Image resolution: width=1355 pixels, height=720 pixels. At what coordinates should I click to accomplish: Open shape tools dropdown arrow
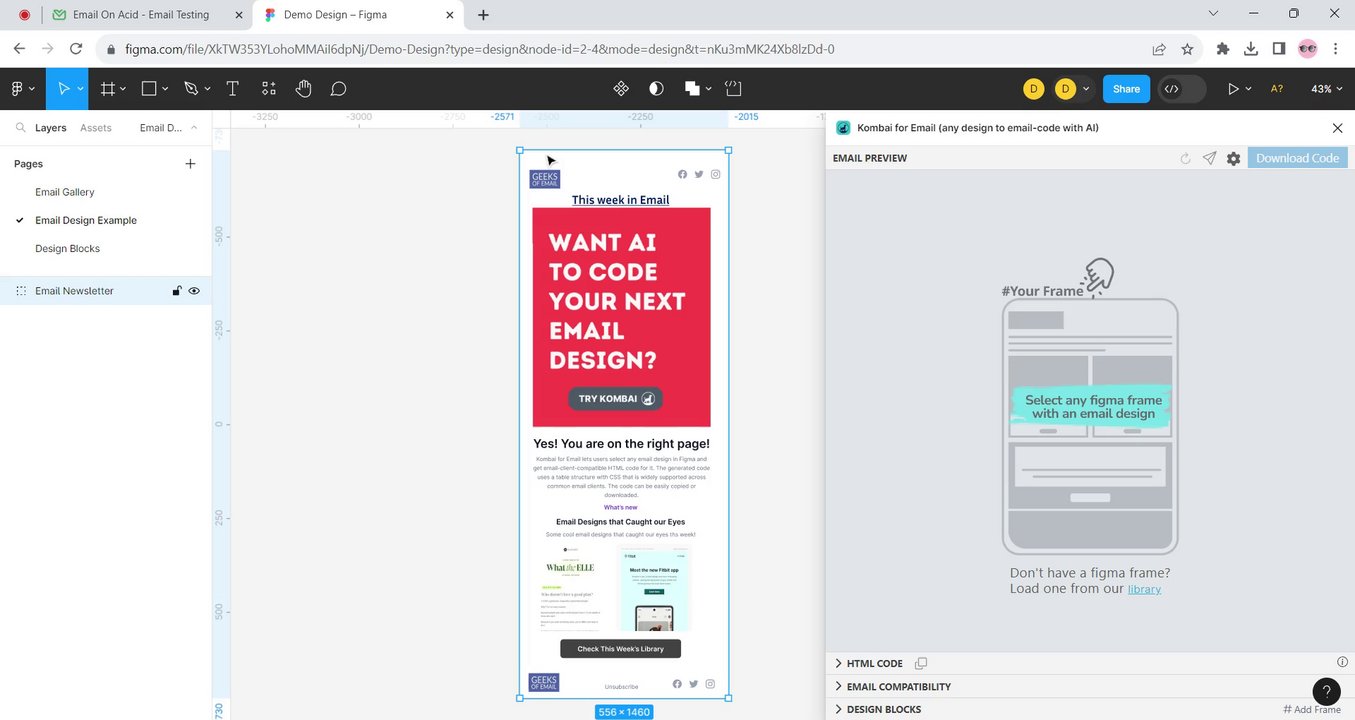(165, 89)
